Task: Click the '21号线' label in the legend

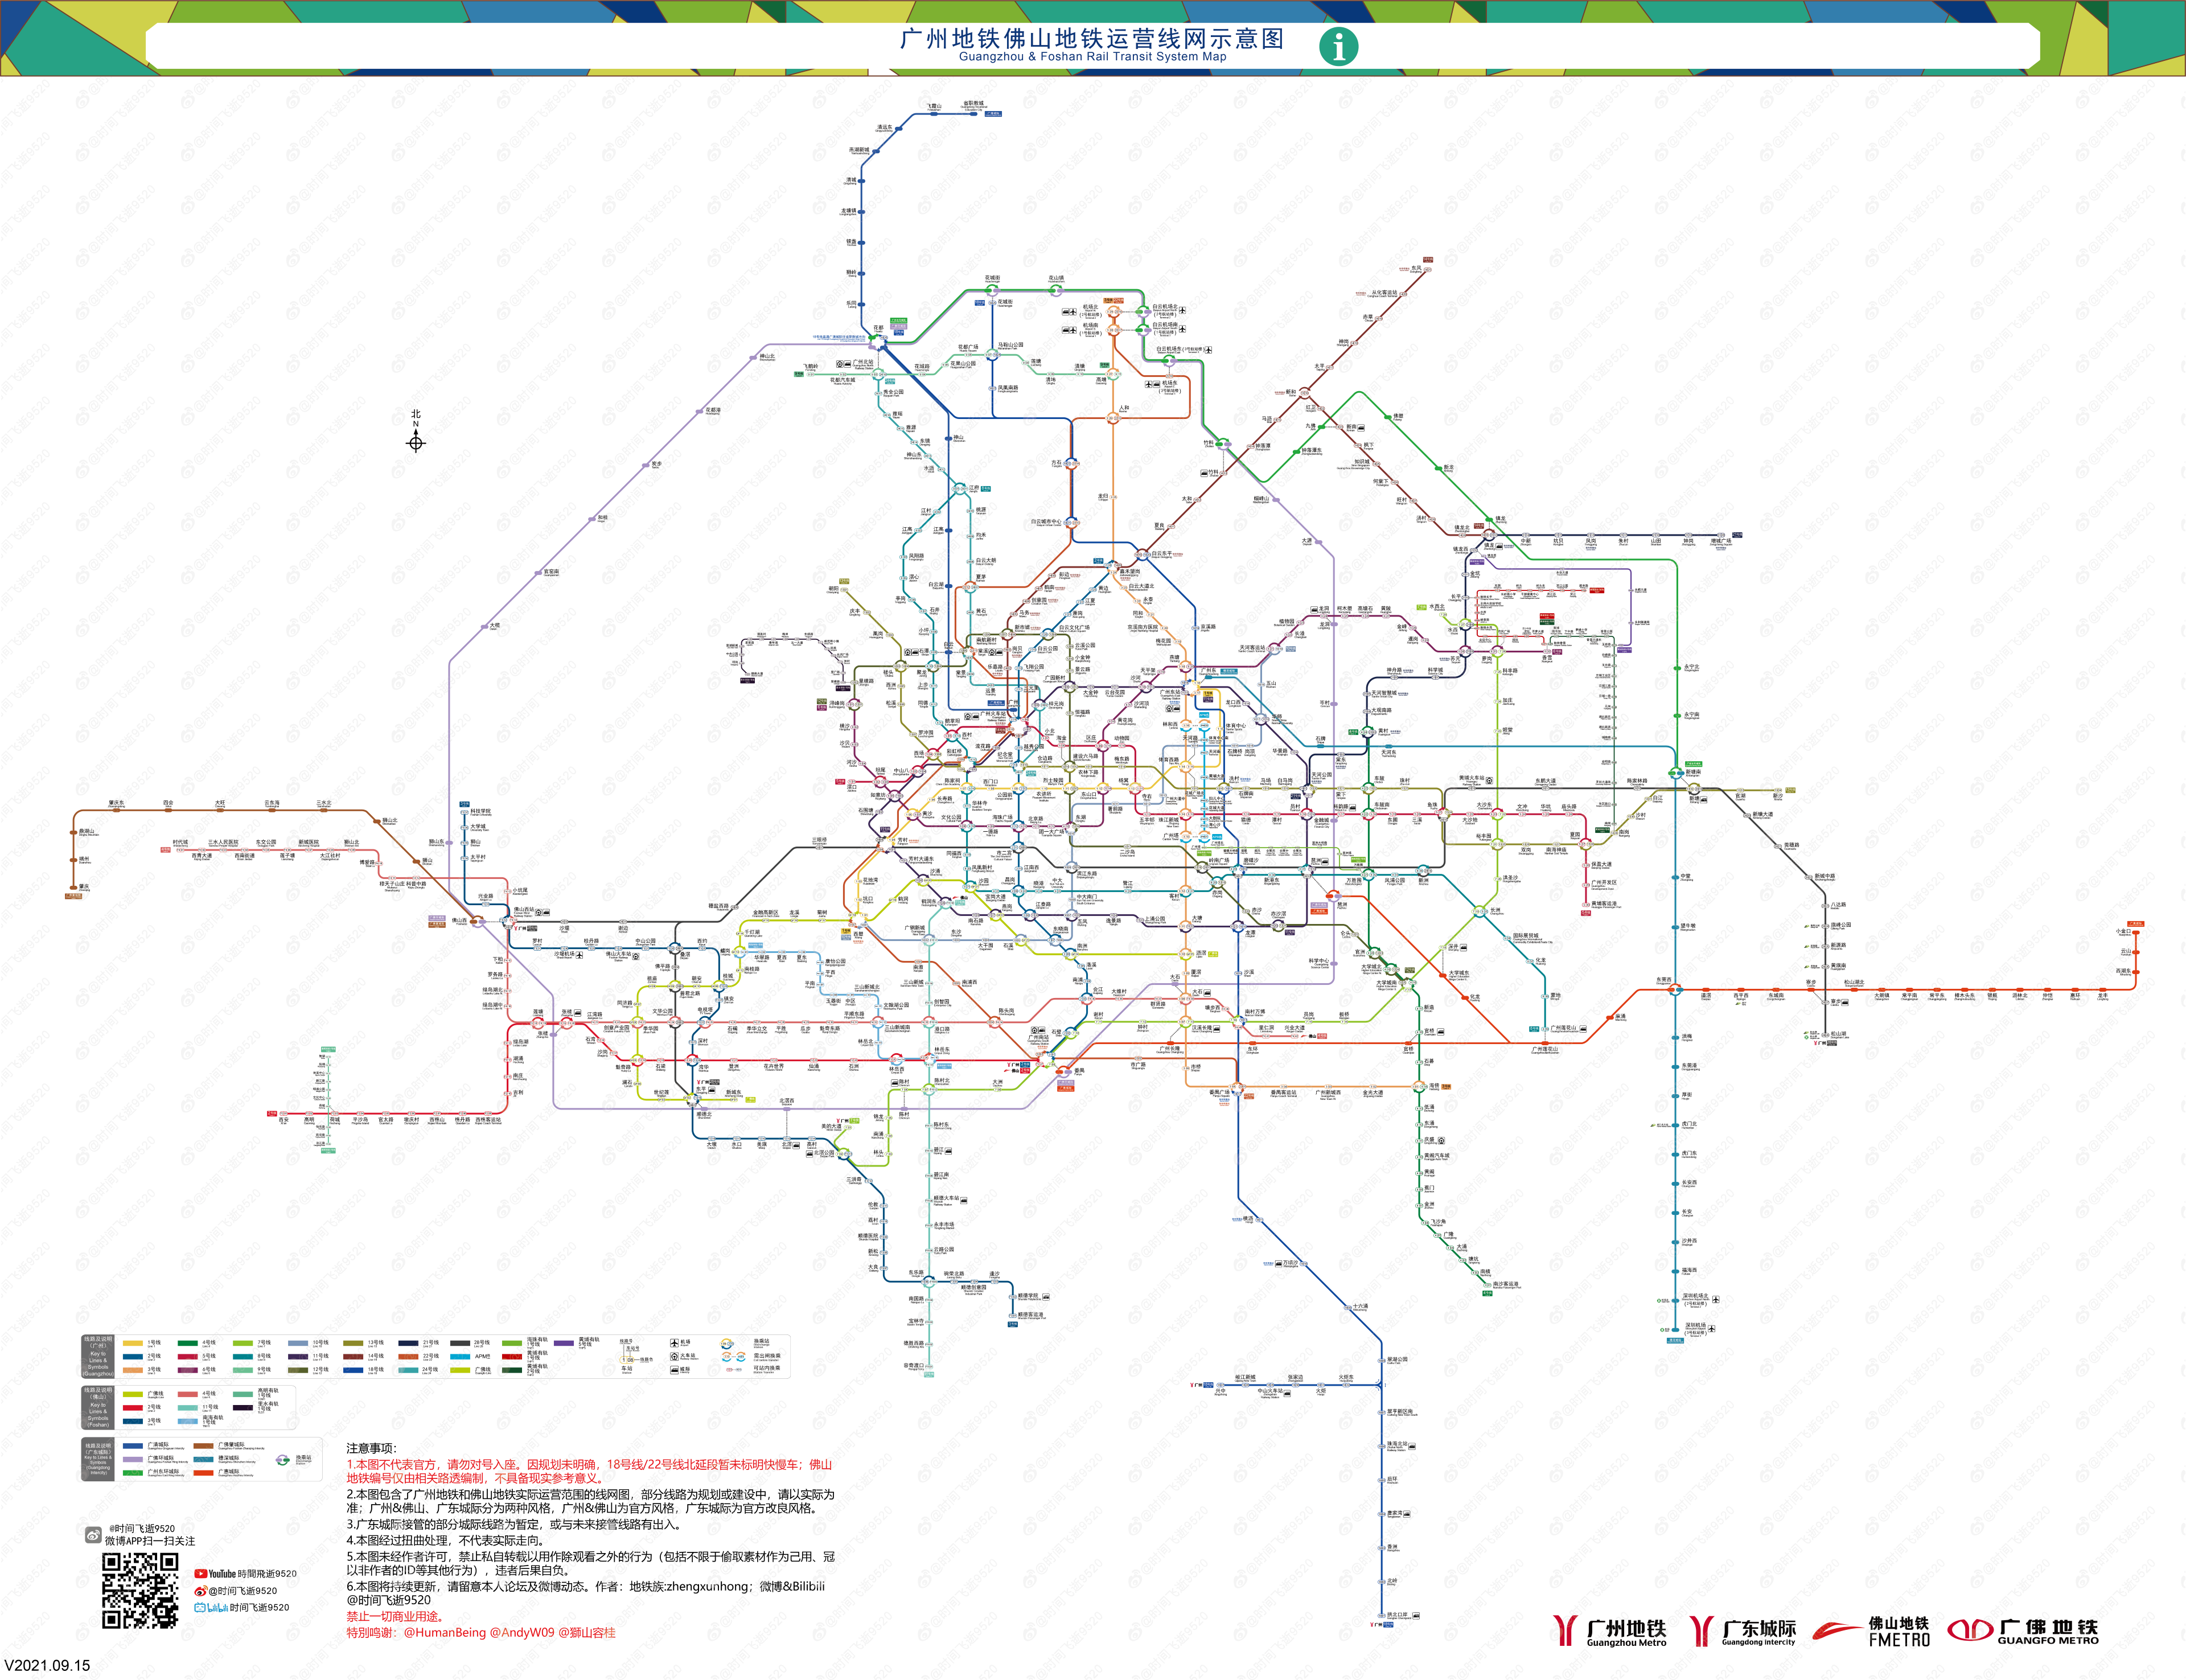Action: [x=431, y=1343]
